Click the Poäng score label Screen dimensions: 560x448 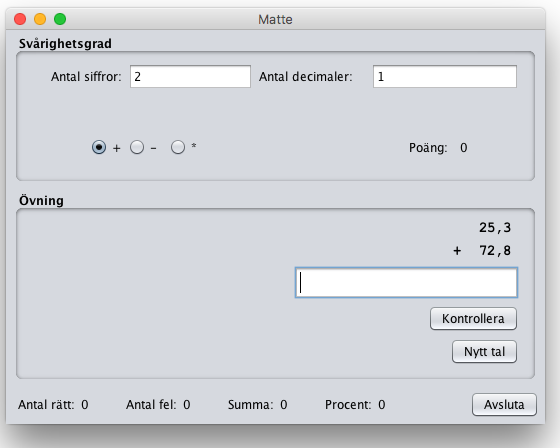click(x=428, y=148)
